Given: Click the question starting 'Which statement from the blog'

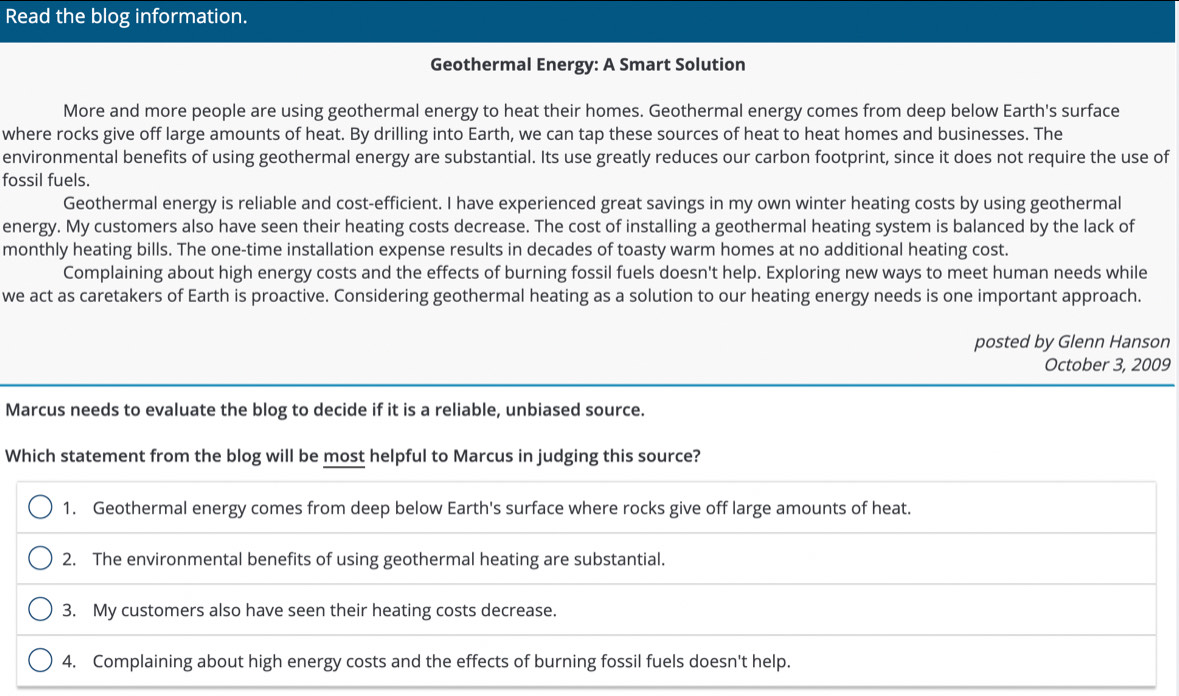Looking at the screenshot, I should tap(352, 457).
